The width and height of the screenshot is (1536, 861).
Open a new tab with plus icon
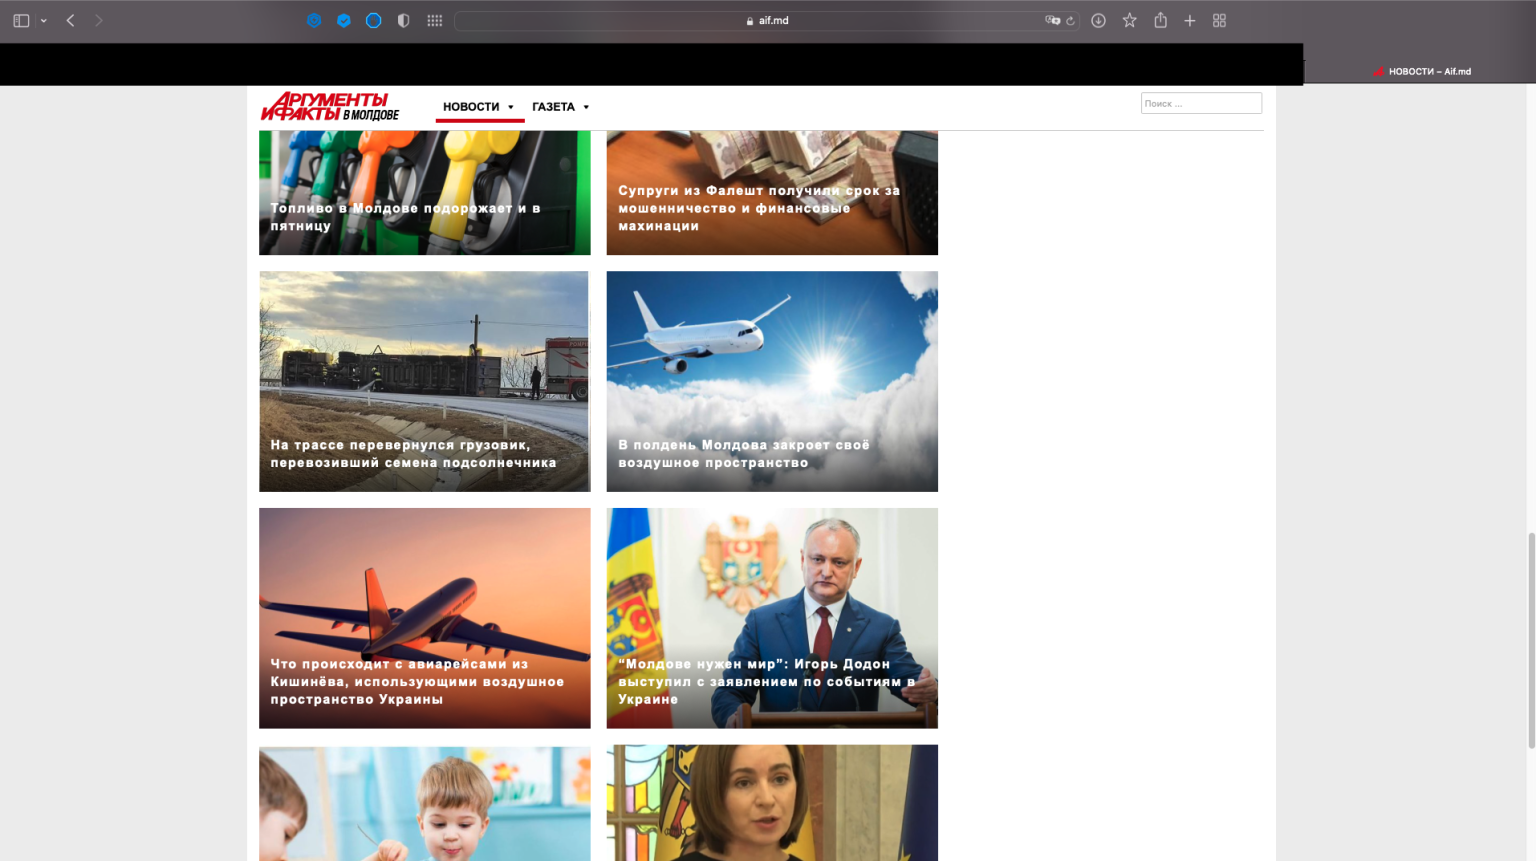[1190, 20]
